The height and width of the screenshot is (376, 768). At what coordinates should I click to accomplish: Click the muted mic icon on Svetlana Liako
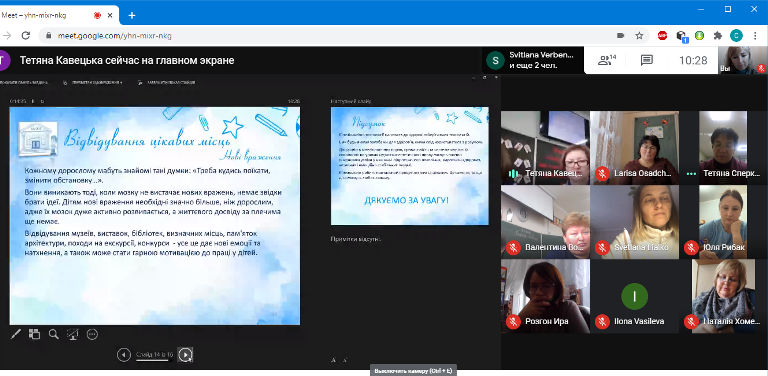(602, 248)
